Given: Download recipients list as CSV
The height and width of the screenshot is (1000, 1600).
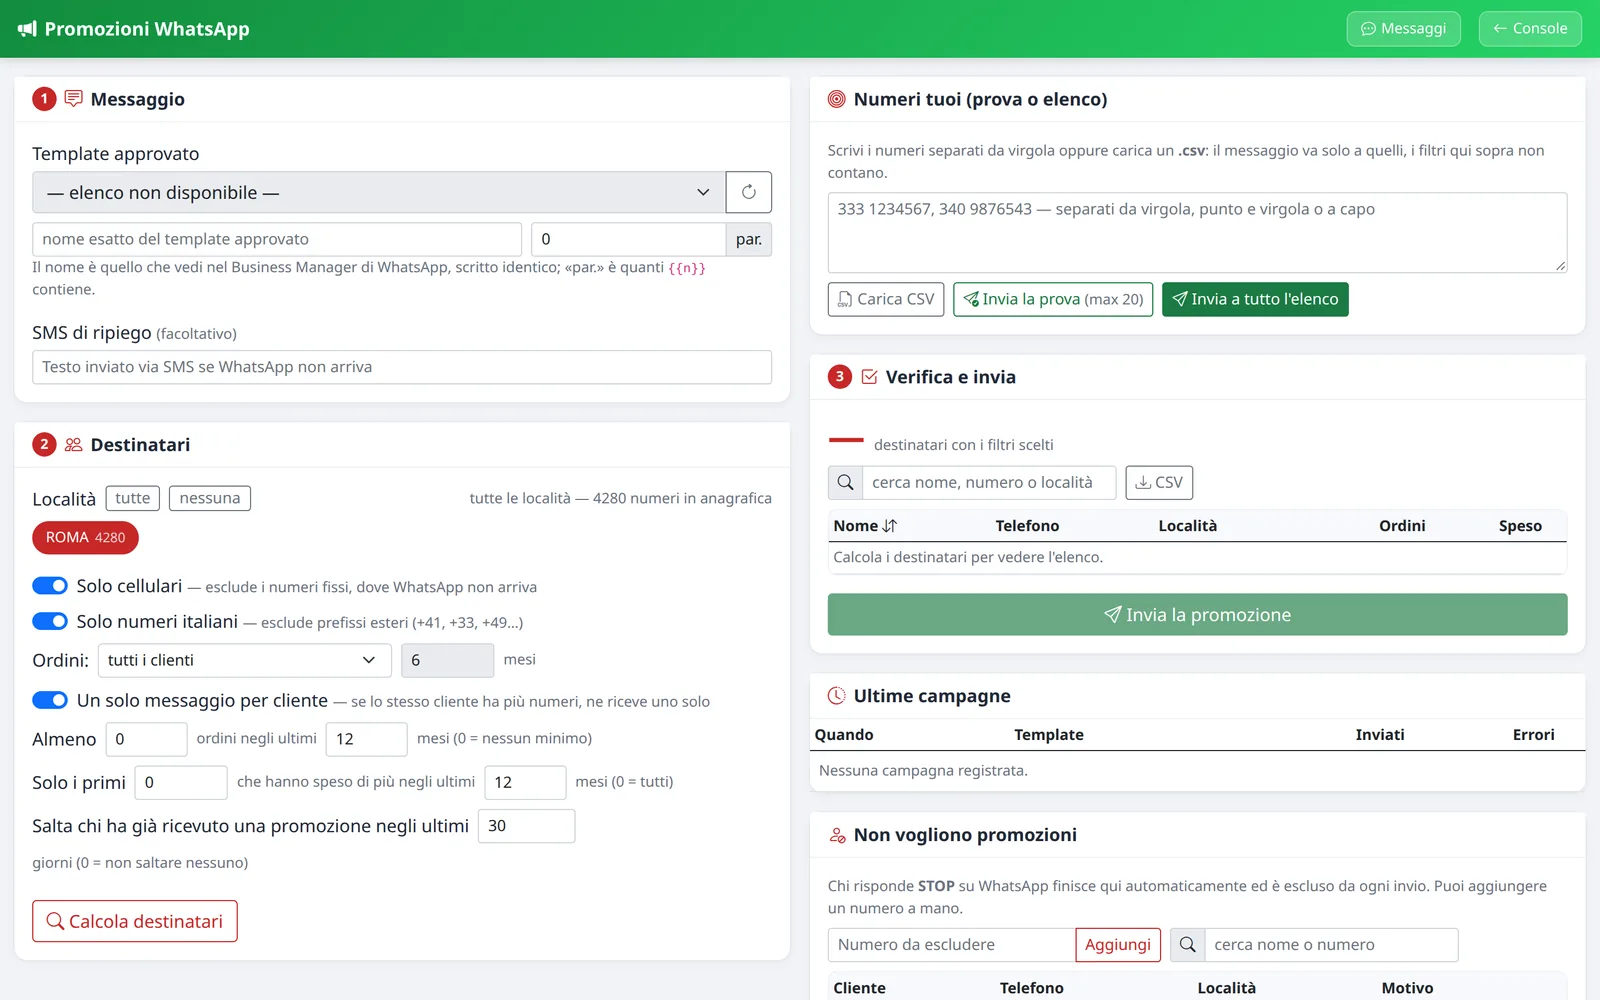Looking at the screenshot, I should [x=1159, y=483].
